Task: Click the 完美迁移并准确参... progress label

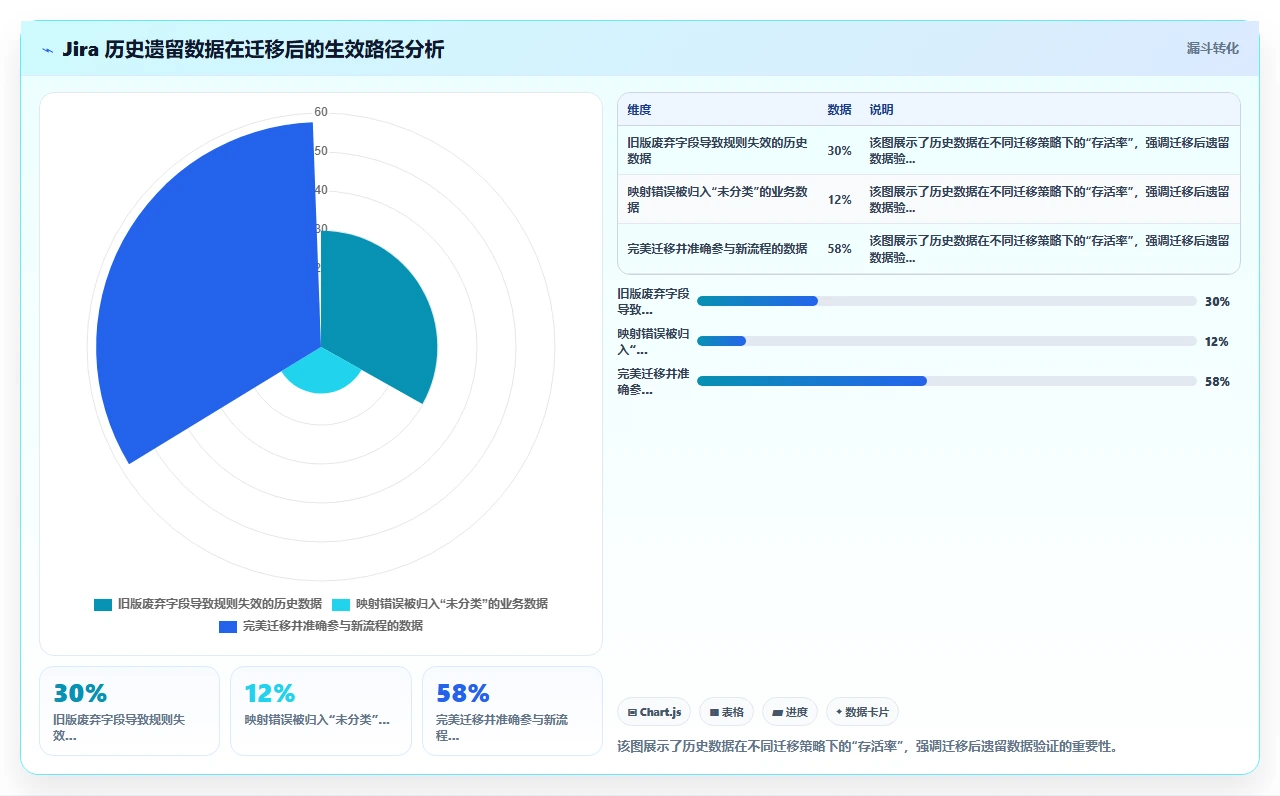Action: 653,381
